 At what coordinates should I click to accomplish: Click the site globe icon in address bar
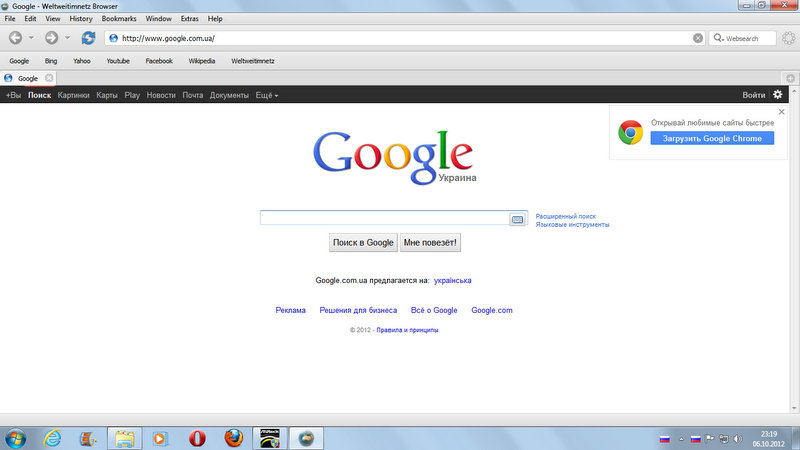tap(113, 38)
